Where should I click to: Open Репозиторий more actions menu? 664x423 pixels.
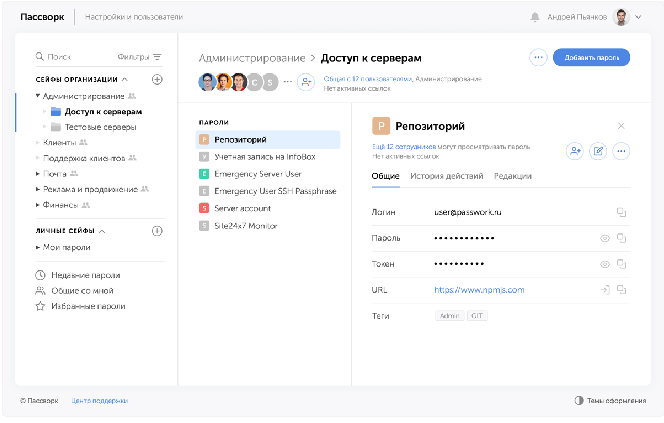pos(621,151)
